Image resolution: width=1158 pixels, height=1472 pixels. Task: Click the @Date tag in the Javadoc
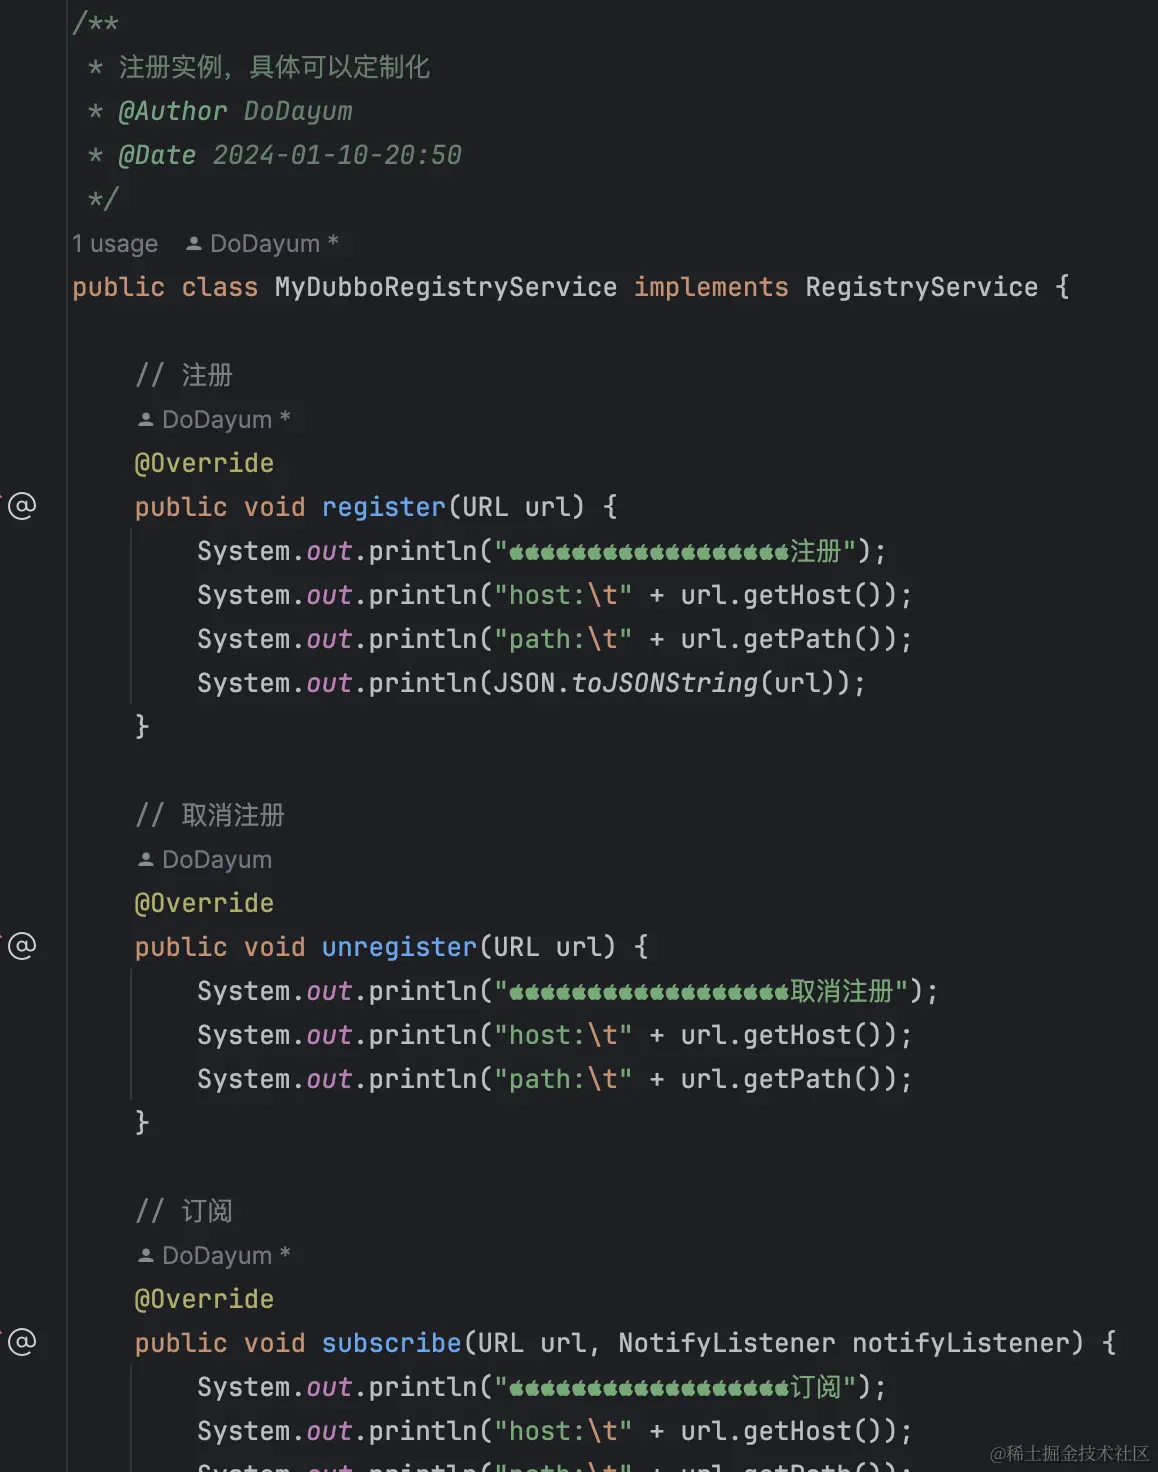click(x=157, y=155)
